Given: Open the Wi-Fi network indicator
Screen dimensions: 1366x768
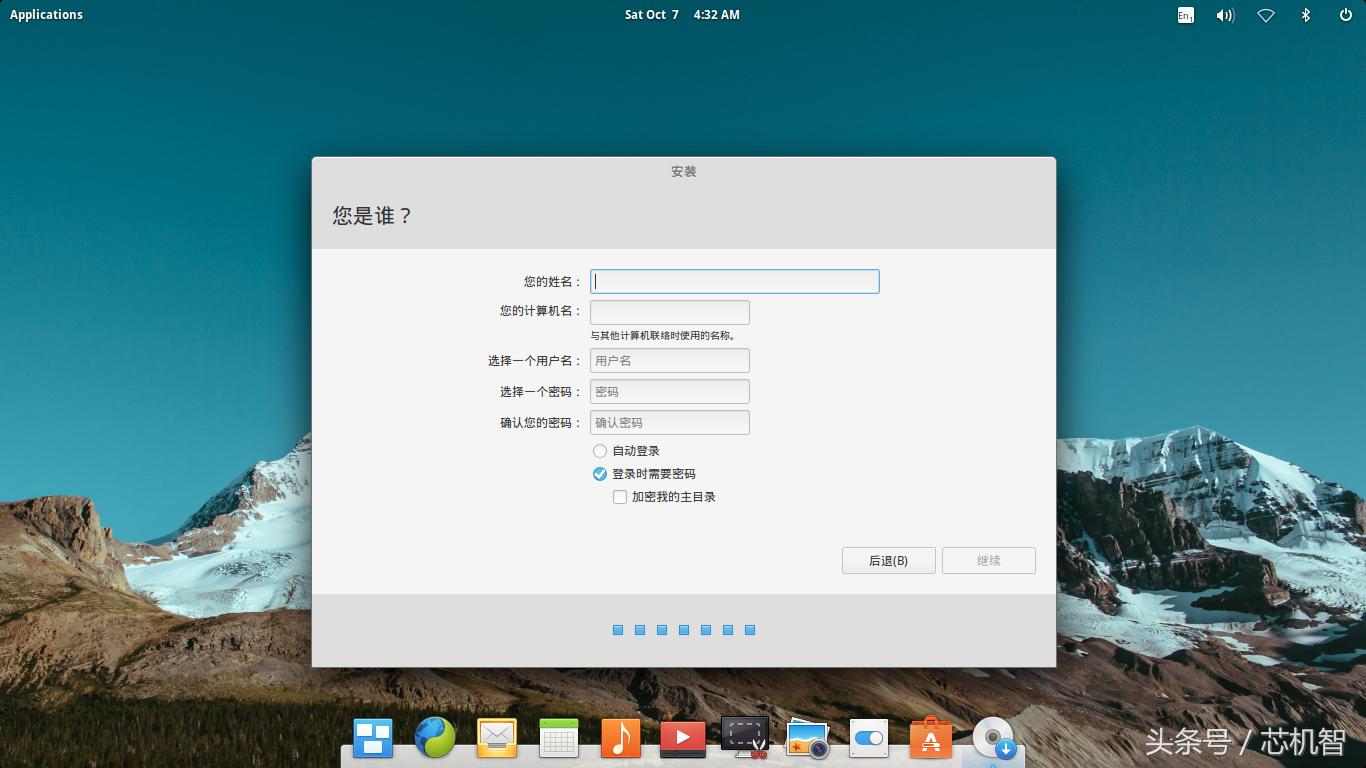Looking at the screenshot, I should tap(1265, 15).
